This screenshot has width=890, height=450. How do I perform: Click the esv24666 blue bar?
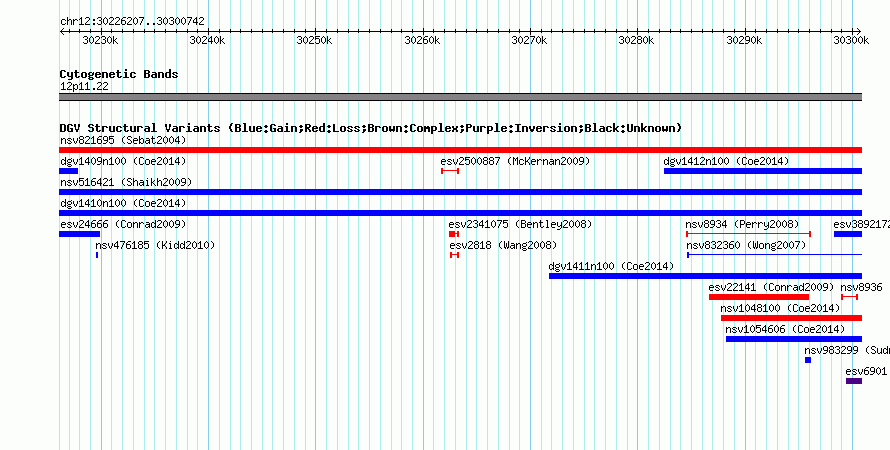[79, 234]
